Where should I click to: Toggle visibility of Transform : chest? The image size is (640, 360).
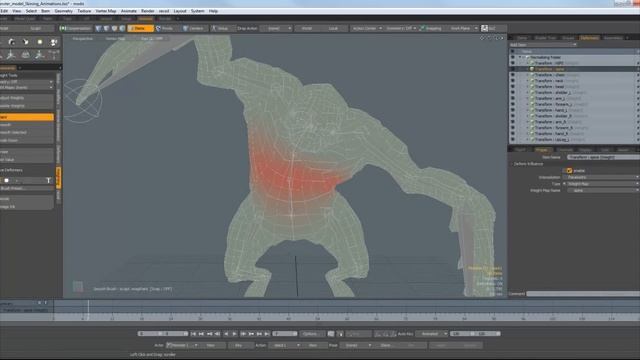[513, 75]
